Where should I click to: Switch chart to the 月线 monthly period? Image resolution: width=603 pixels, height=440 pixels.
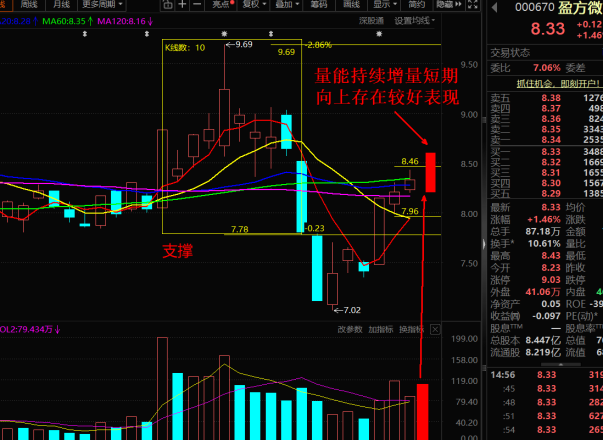point(61,5)
